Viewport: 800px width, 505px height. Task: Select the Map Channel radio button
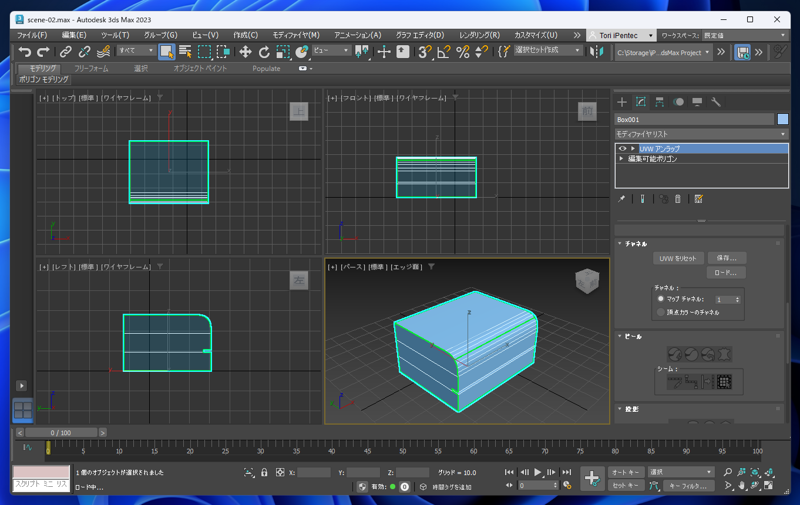[661, 299]
